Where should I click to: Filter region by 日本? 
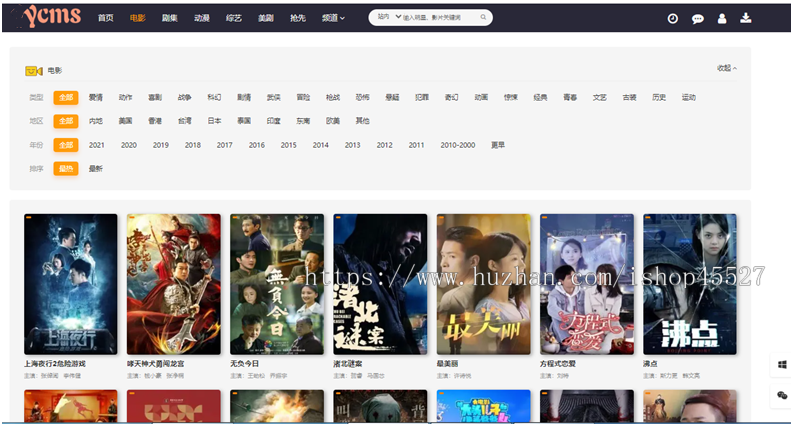(x=214, y=121)
